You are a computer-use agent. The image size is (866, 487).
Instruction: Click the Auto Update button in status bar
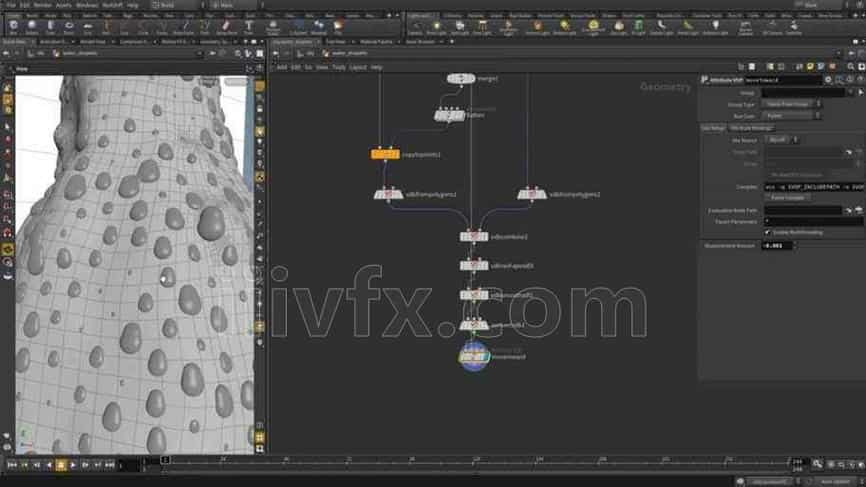[835, 482]
